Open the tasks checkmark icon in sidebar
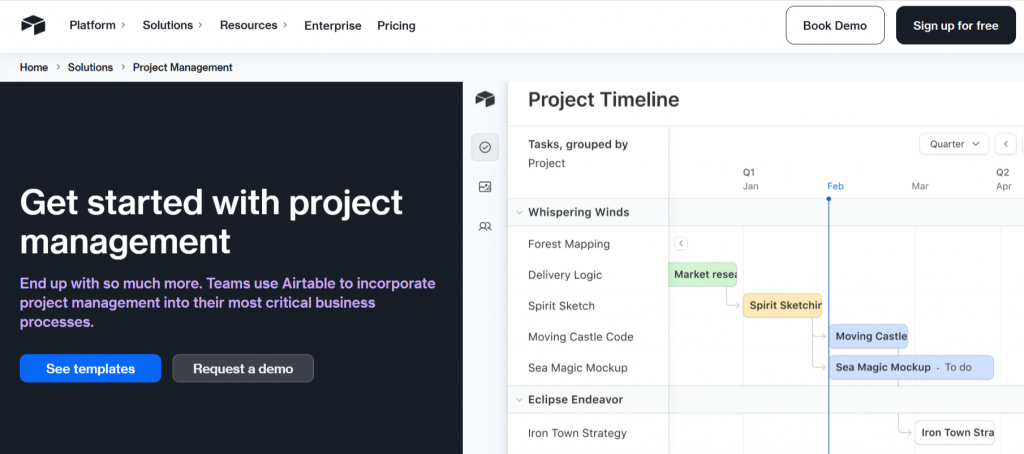This screenshot has width=1024, height=454. coord(485,148)
